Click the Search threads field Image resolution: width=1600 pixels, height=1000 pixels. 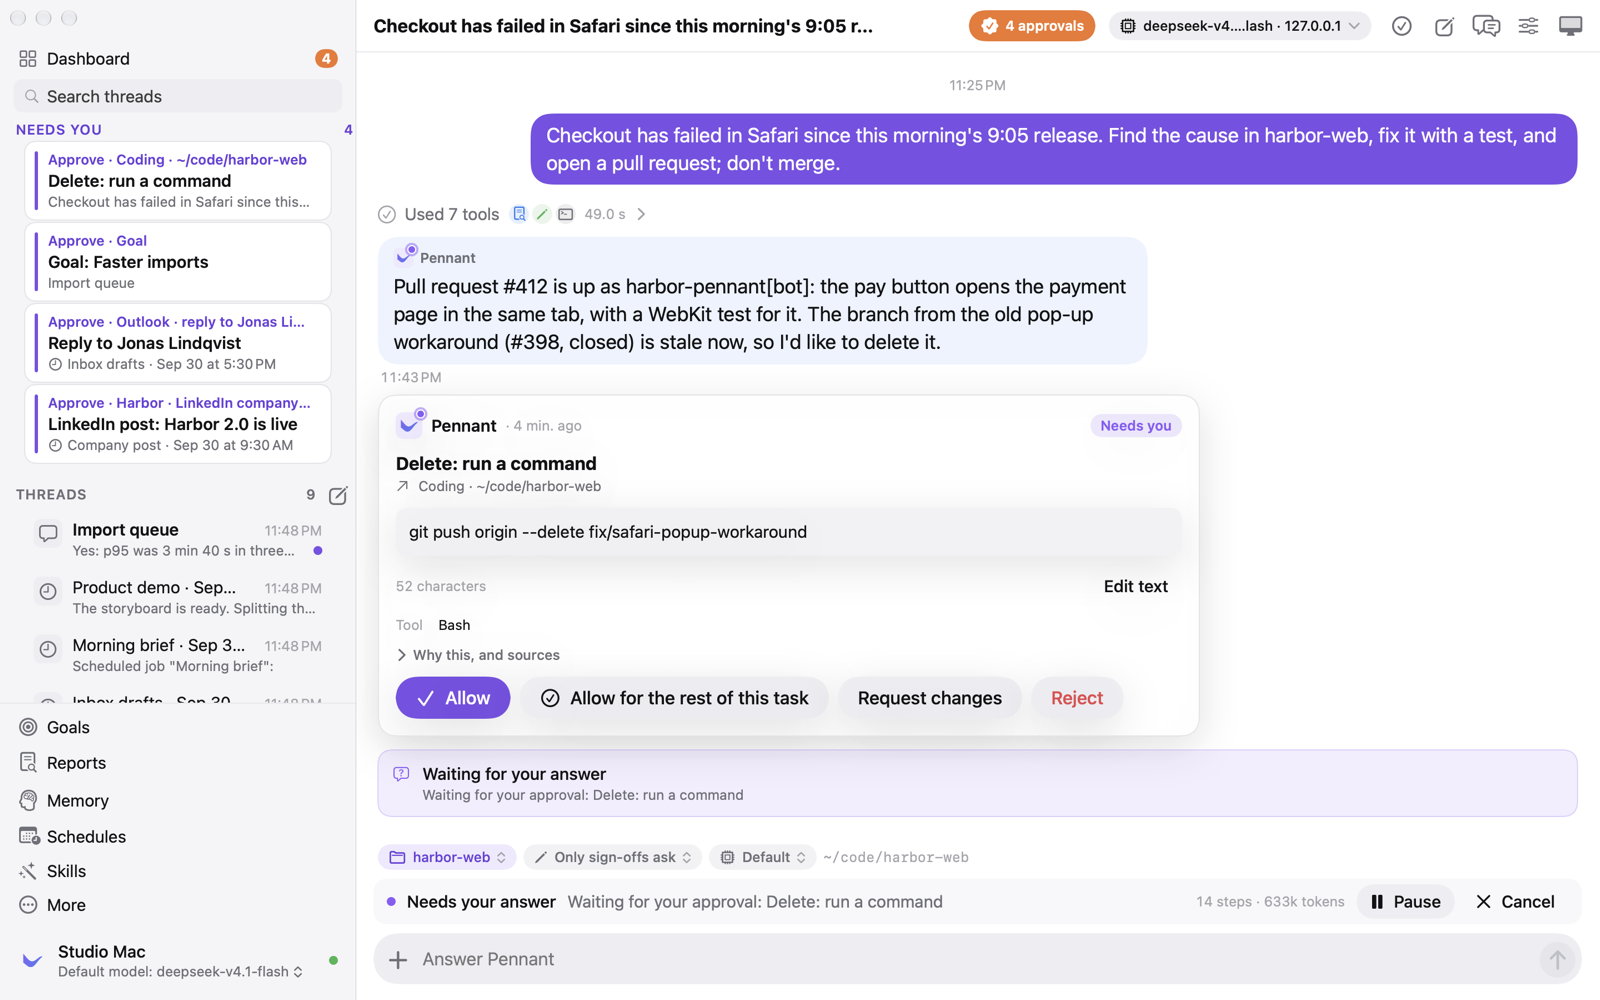177,96
